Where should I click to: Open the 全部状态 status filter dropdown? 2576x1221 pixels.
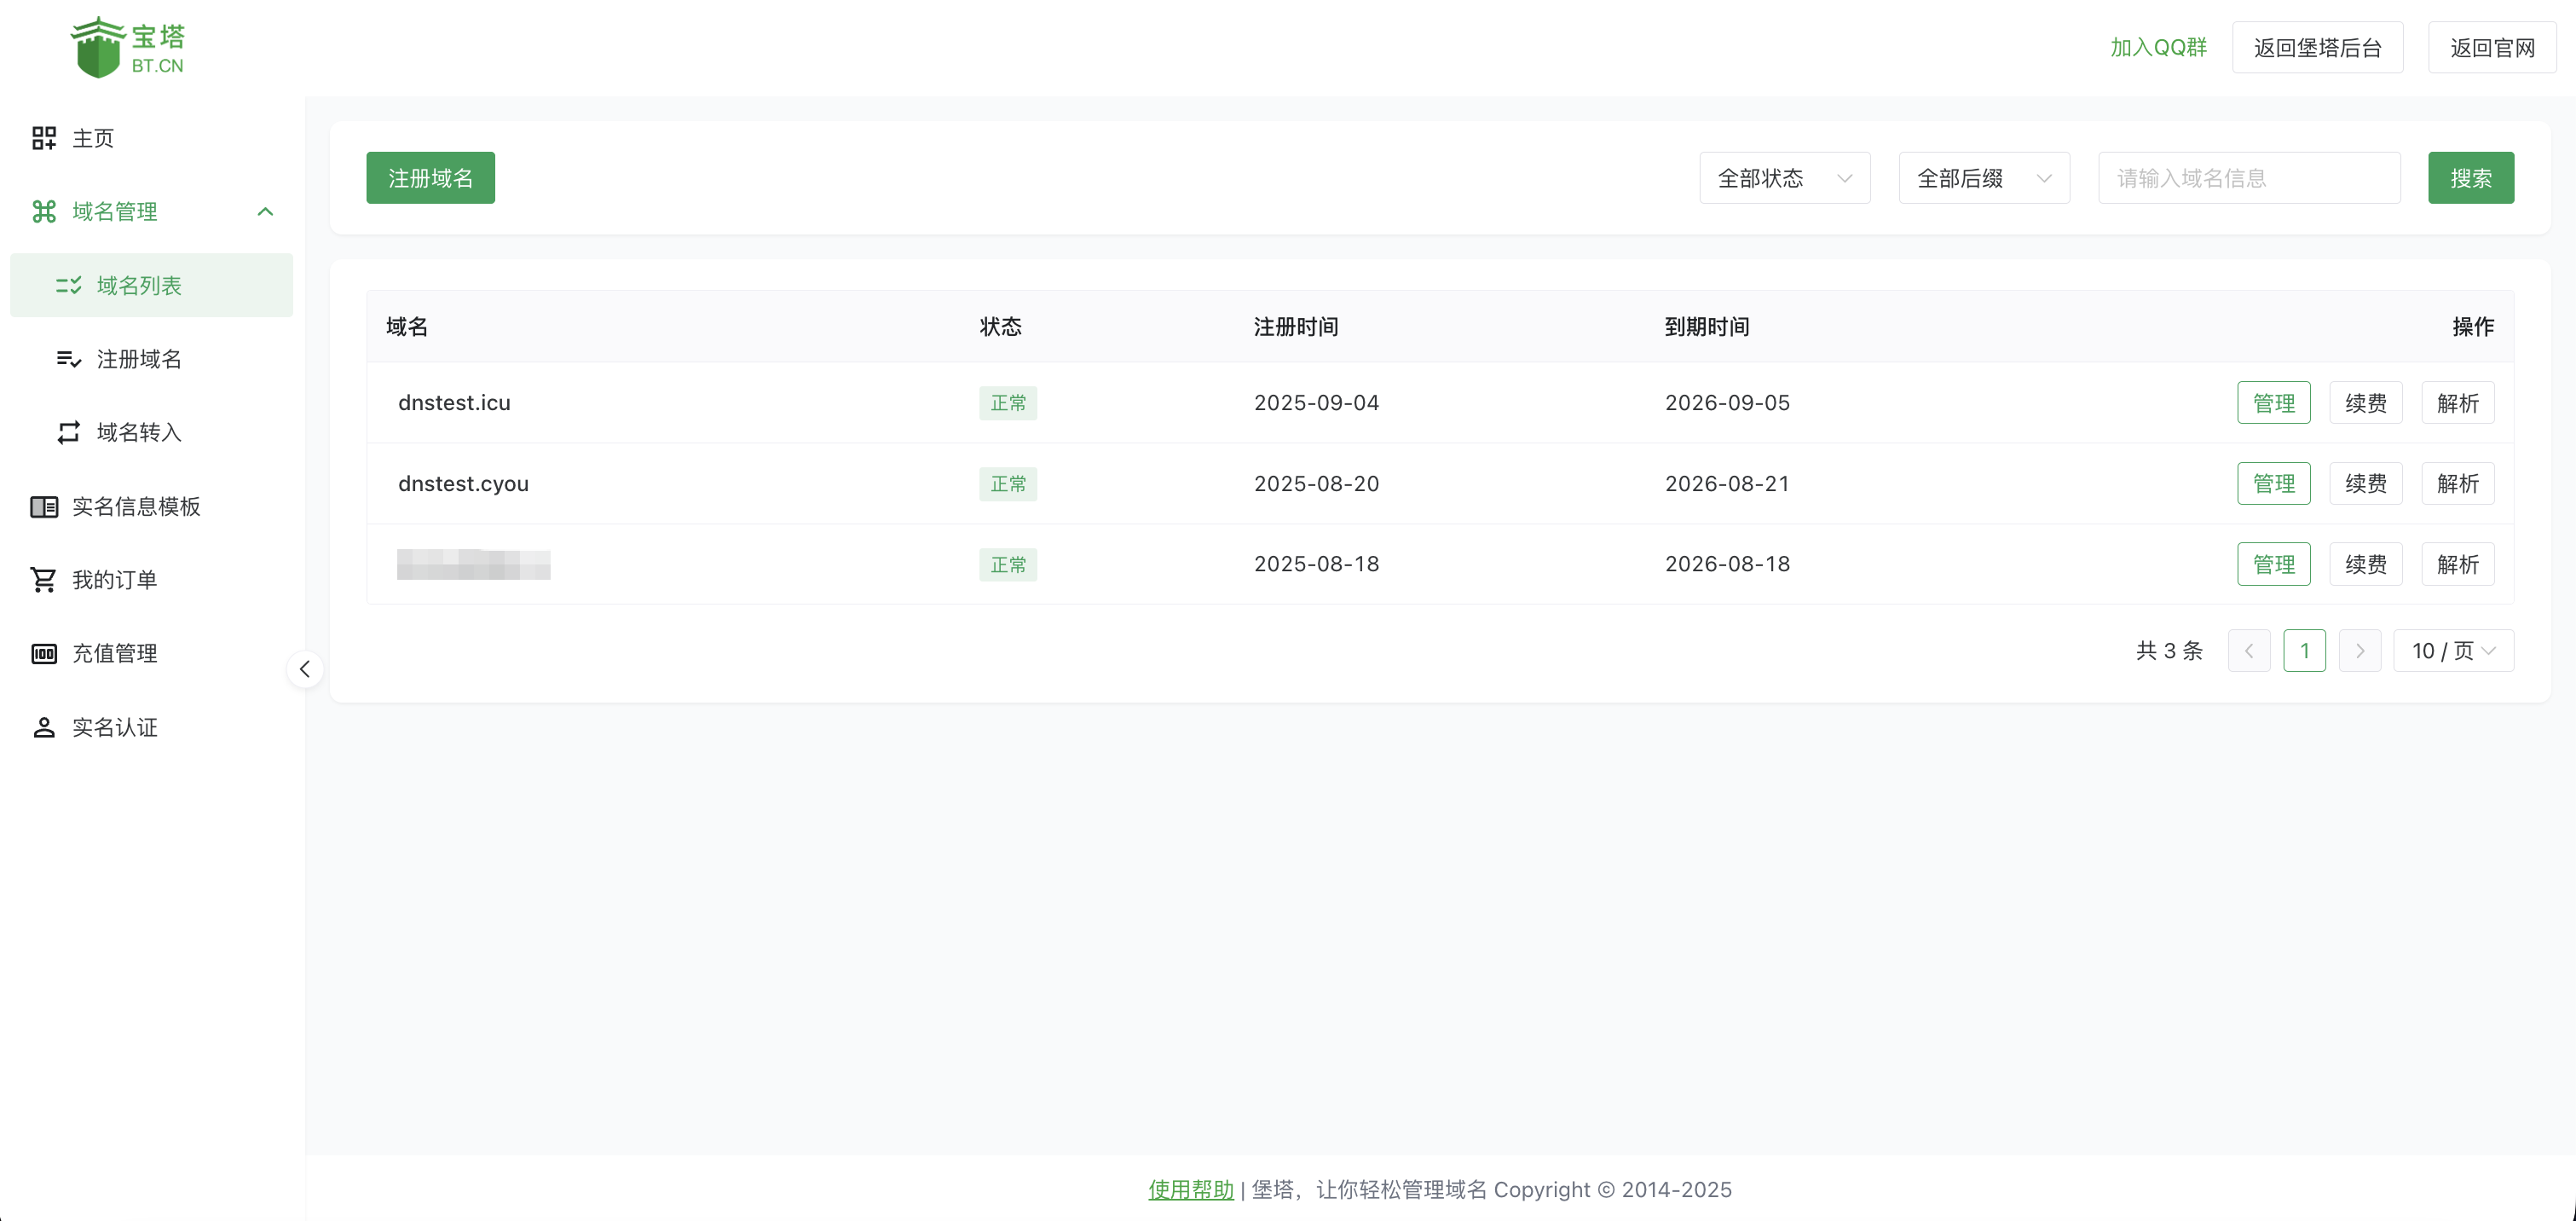[1784, 178]
